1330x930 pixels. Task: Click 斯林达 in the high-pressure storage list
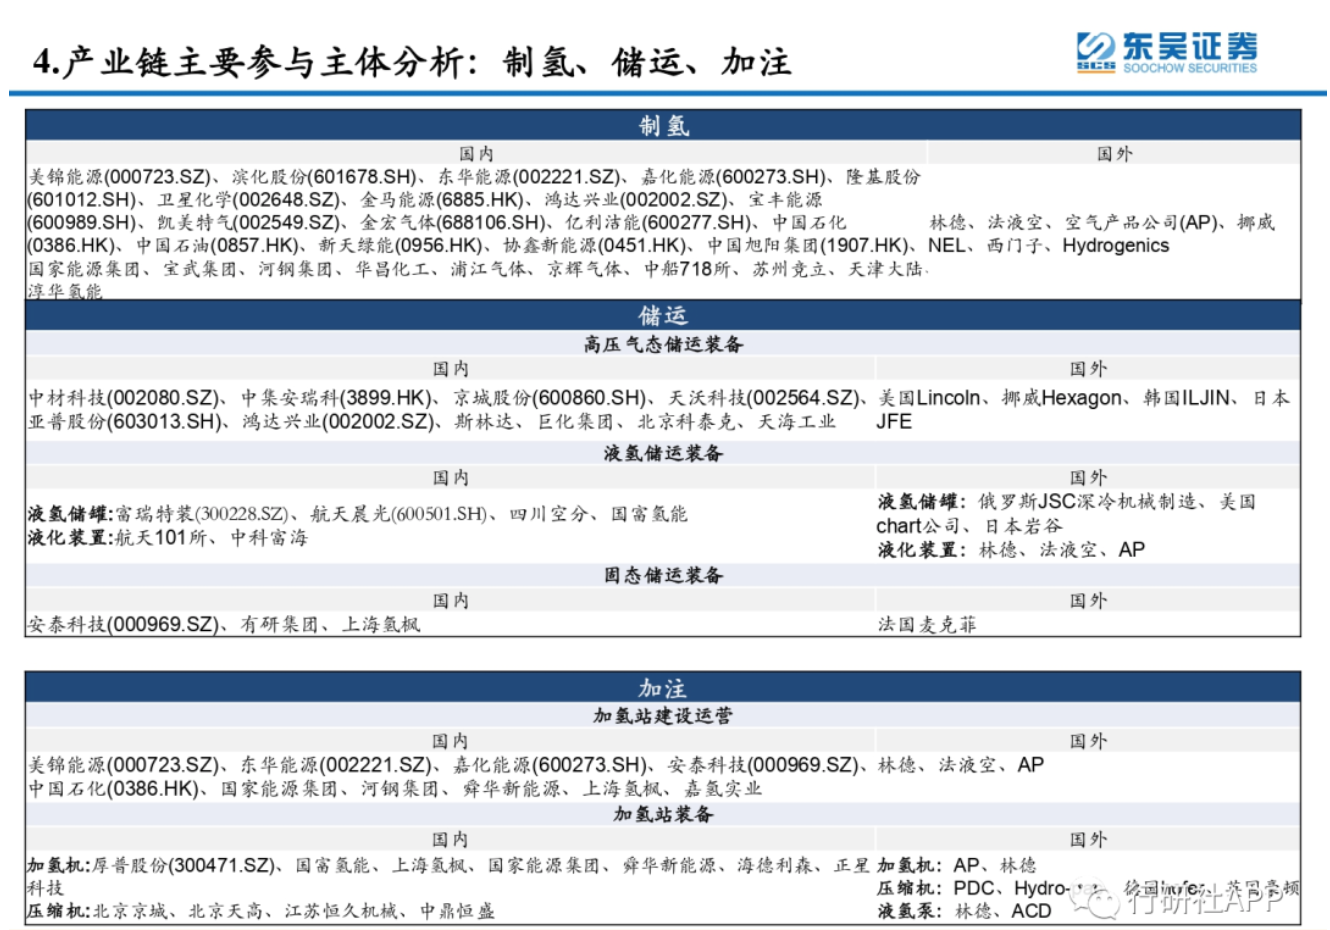(x=484, y=421)
